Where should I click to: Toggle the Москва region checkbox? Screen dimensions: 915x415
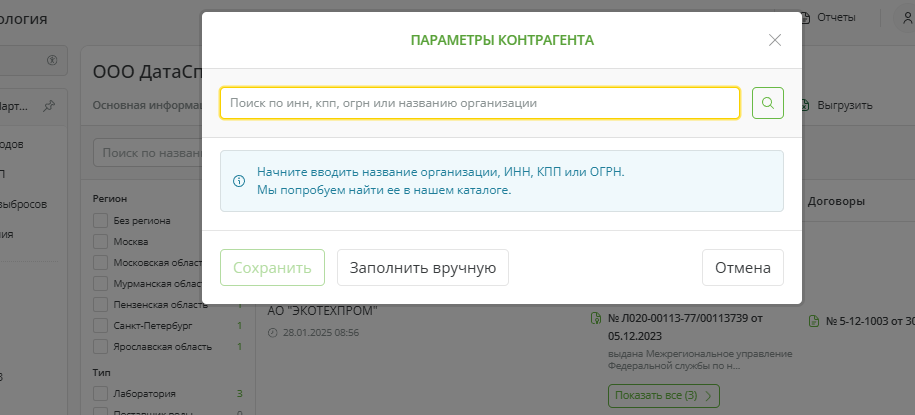(x=100, y=241)
